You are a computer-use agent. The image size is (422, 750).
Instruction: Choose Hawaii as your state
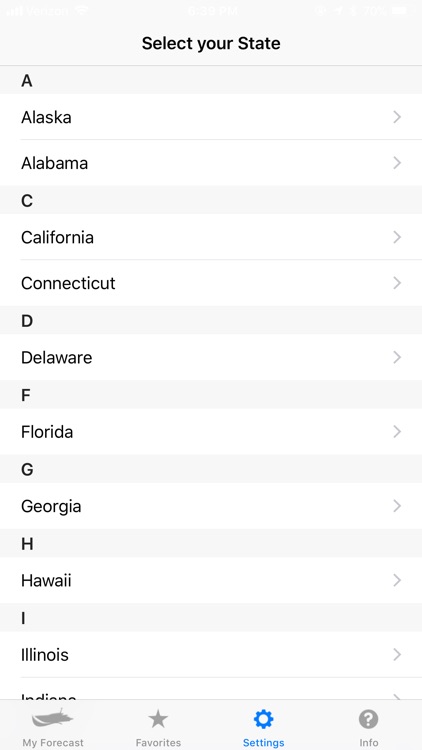click(211, 581)
